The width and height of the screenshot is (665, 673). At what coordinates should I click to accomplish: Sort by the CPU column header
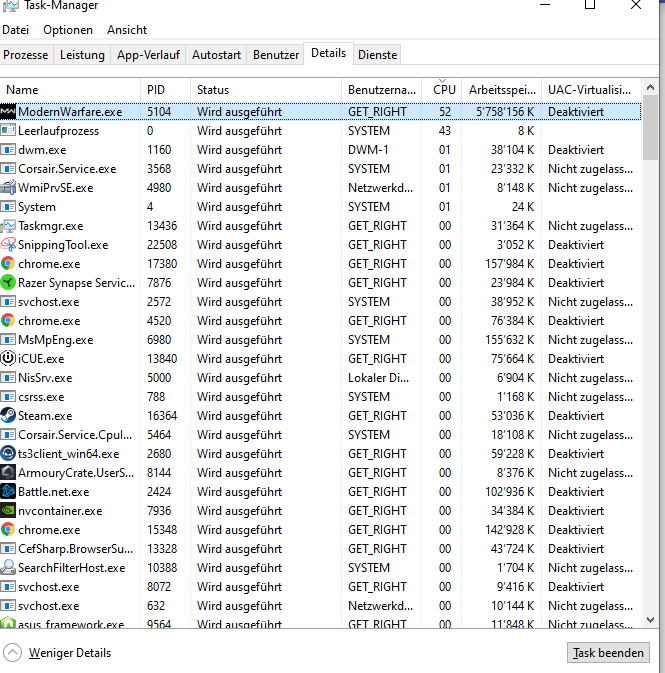[x=442, y=90]
